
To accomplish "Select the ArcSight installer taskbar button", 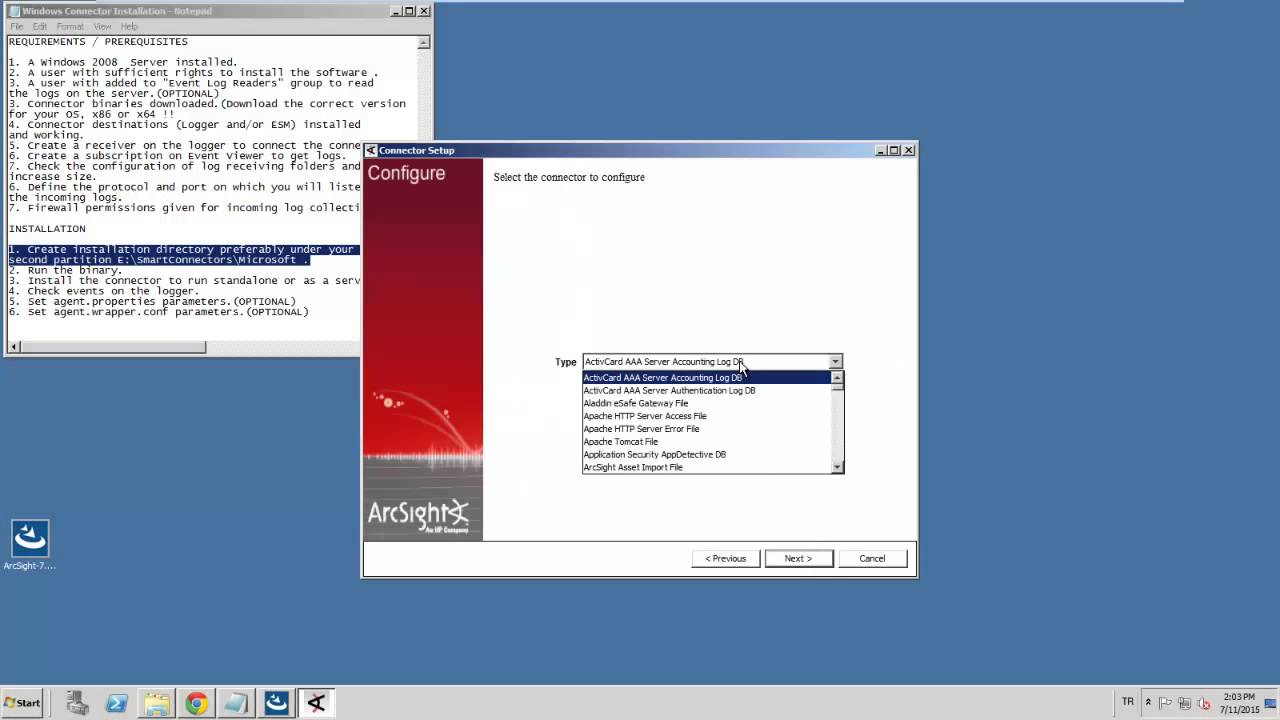I will pyautogui.click(x=276, y=703).
